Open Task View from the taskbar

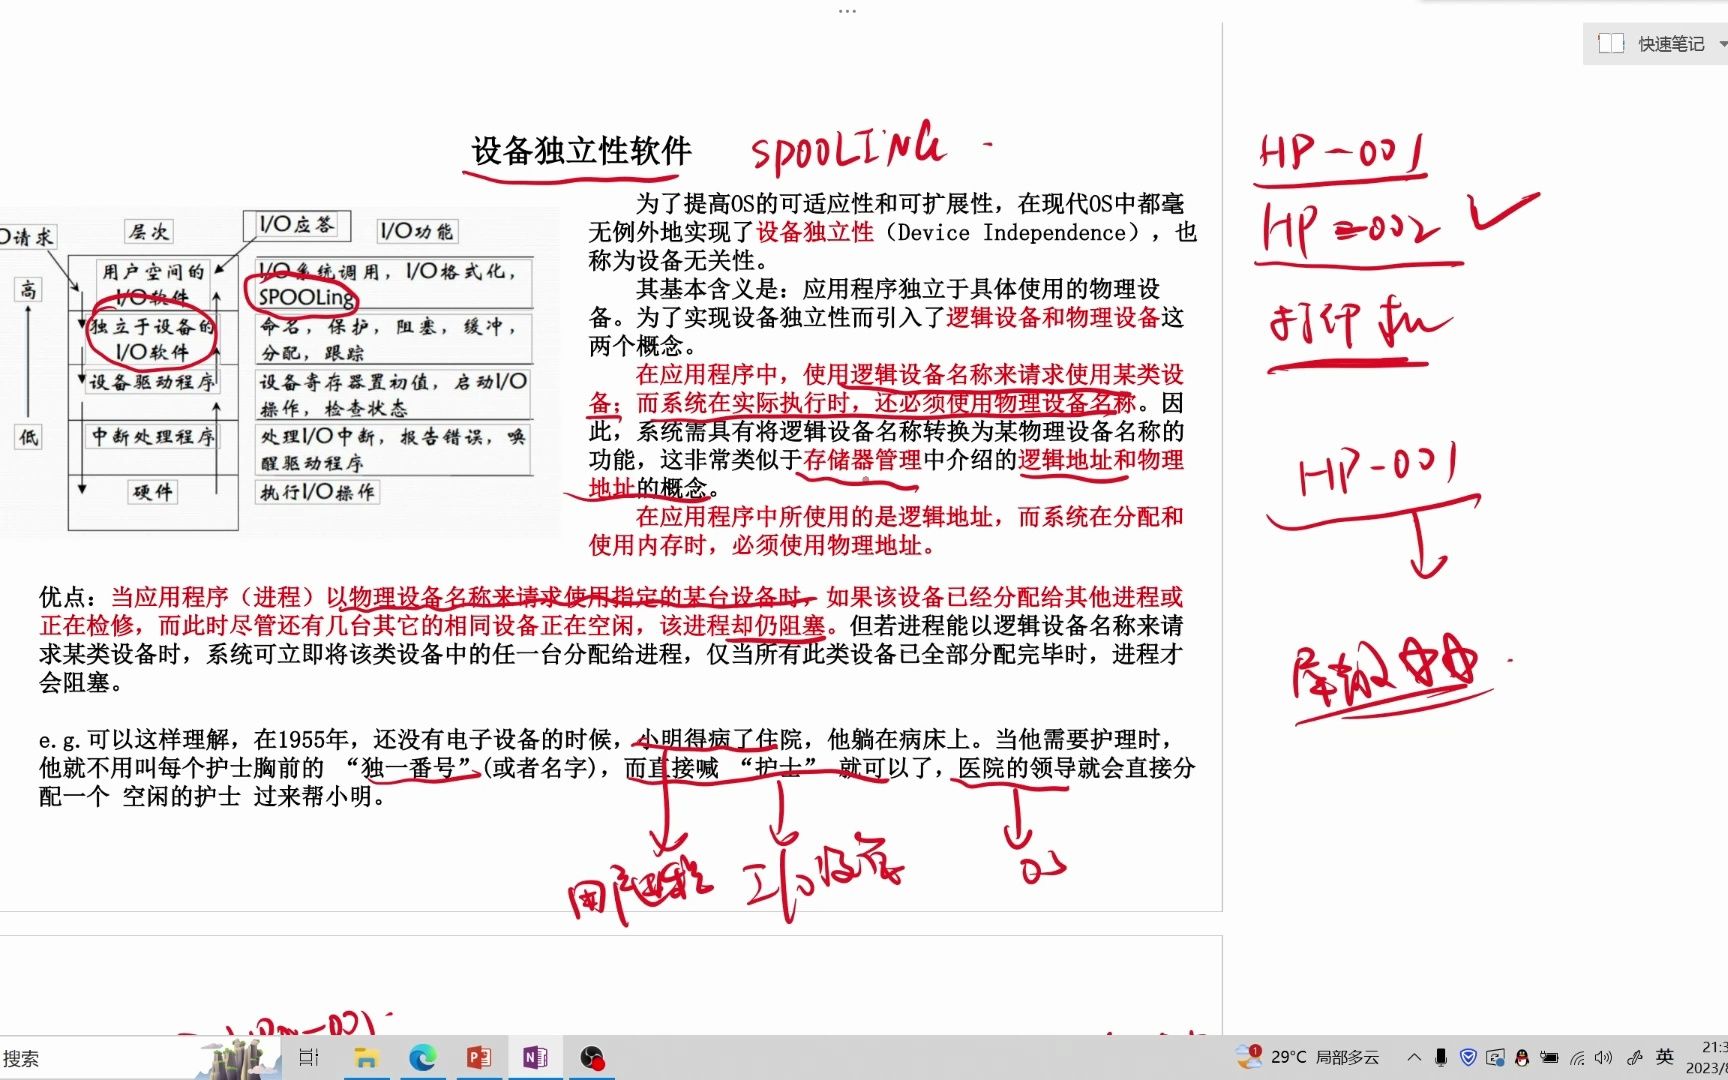point(309,1058)
